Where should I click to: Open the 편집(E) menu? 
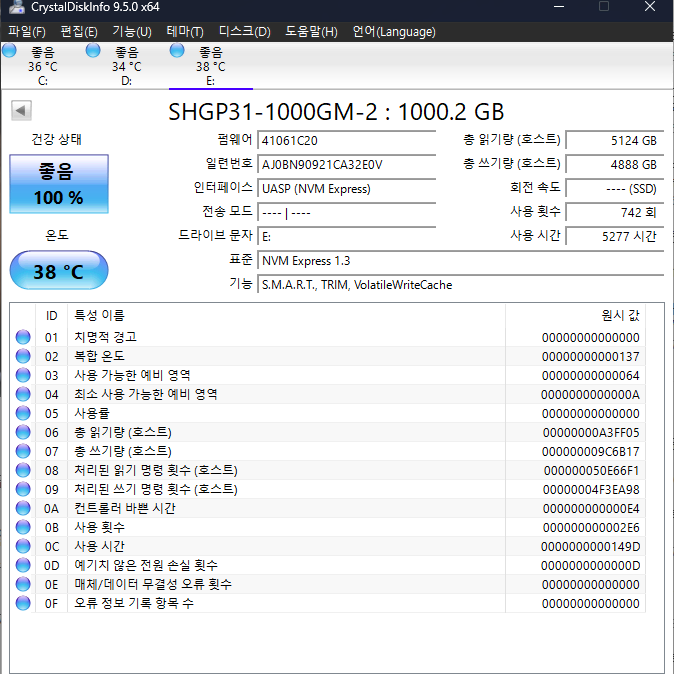pos(79,32)
